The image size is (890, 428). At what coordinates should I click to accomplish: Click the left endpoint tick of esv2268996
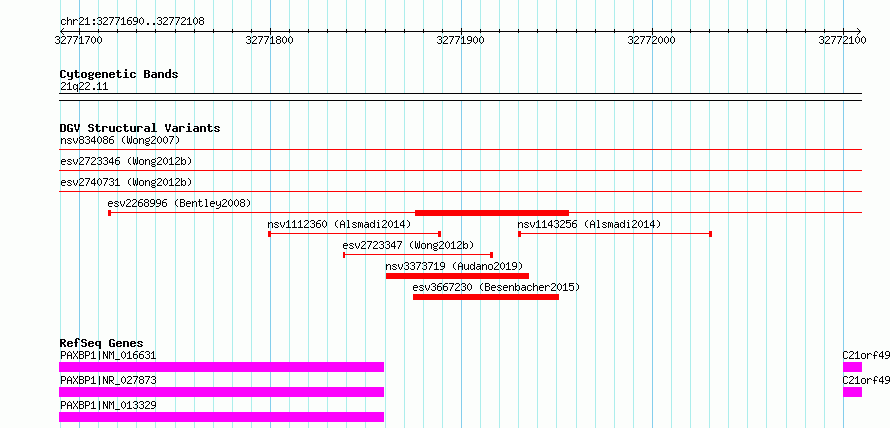109,213
